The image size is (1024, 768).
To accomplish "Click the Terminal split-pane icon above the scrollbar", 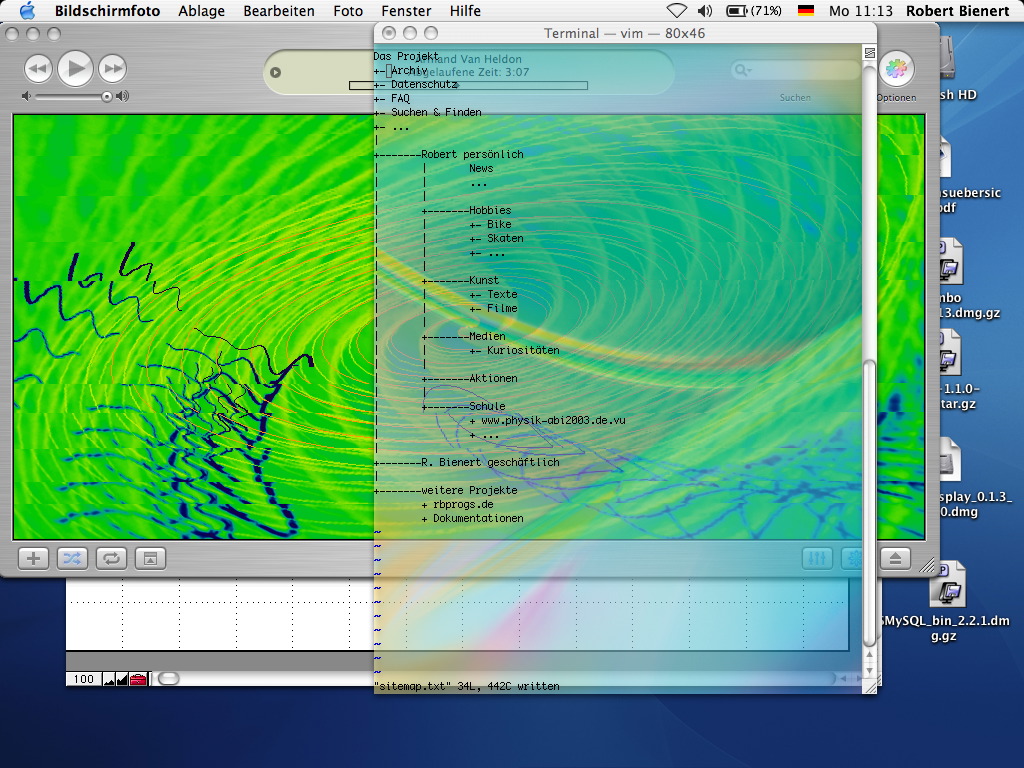I will point(869,53).
